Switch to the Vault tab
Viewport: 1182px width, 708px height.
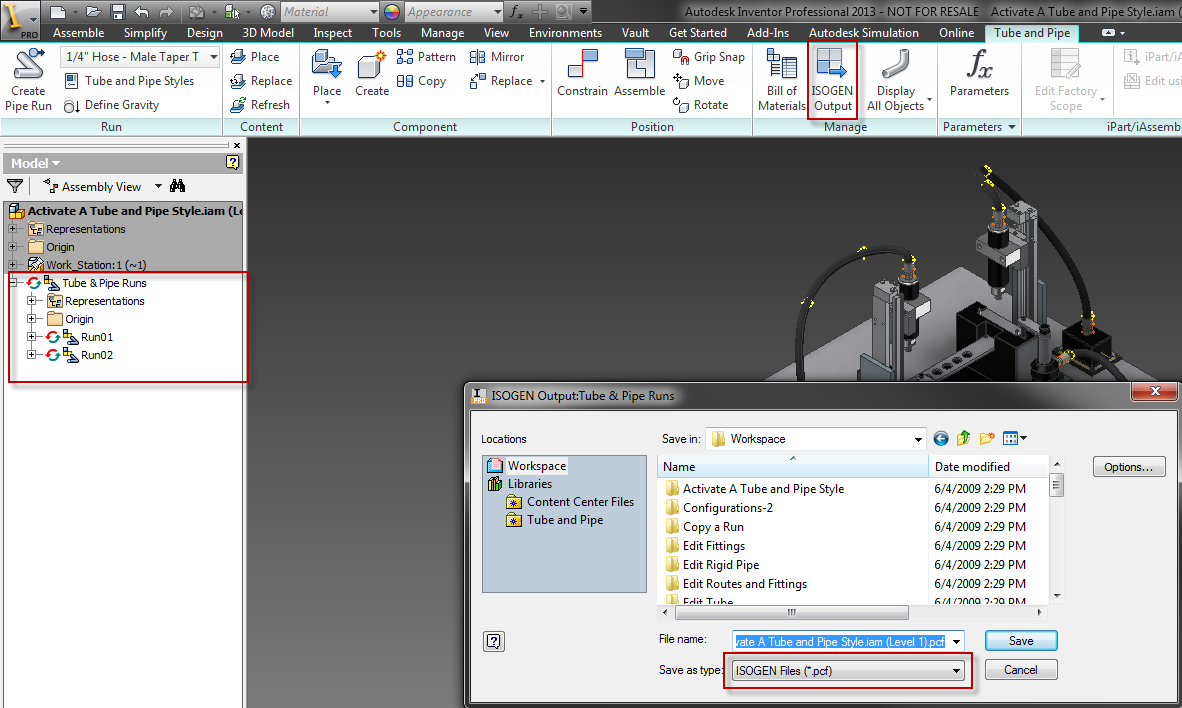click(x=635, y=32)
